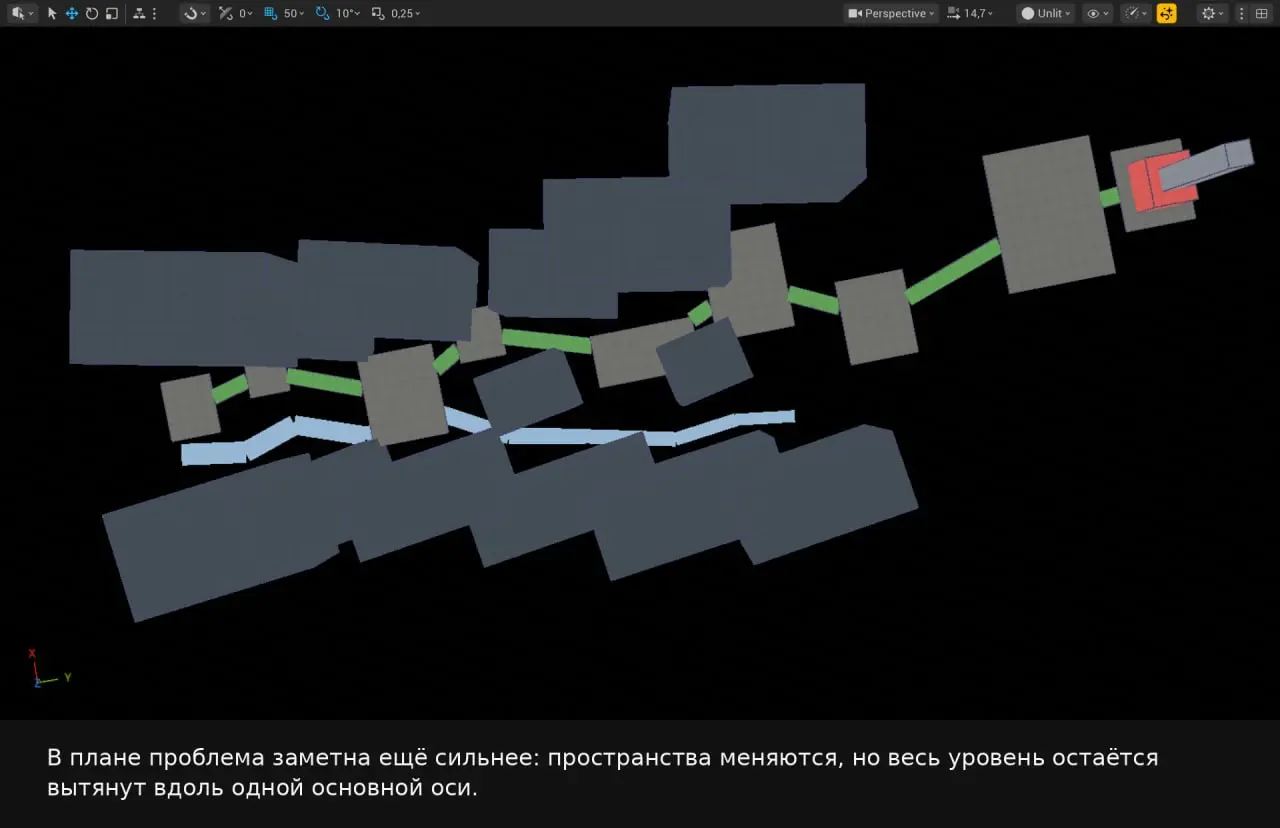Open scale snap 0,25 dropdown
The height and width of the screenshot is (828, 1280).
pyautogui.click(x=406, y=13)
